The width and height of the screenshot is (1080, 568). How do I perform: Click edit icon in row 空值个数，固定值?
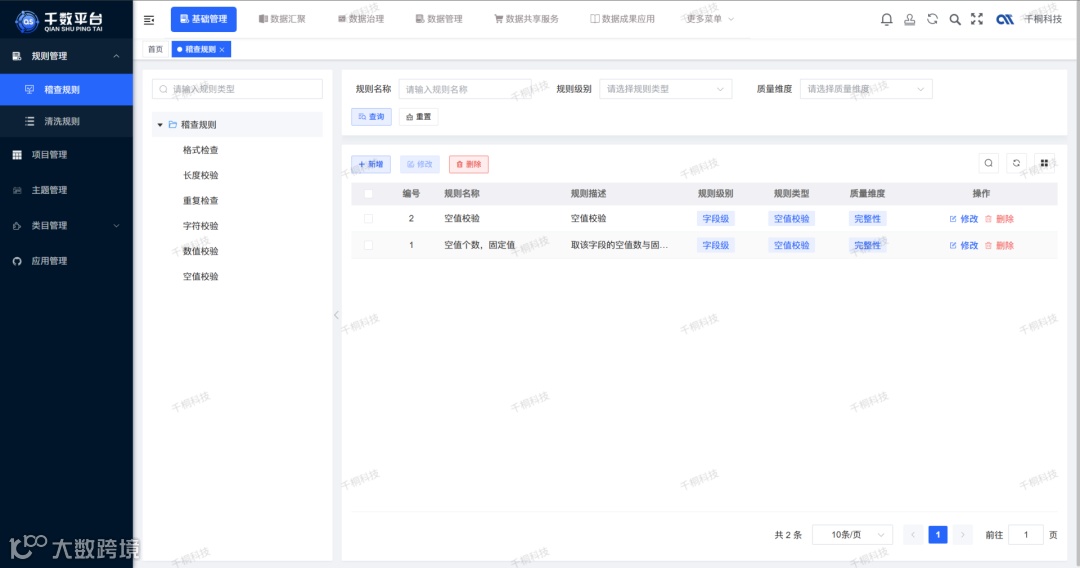pyautogui.click(x=953, y=245)
